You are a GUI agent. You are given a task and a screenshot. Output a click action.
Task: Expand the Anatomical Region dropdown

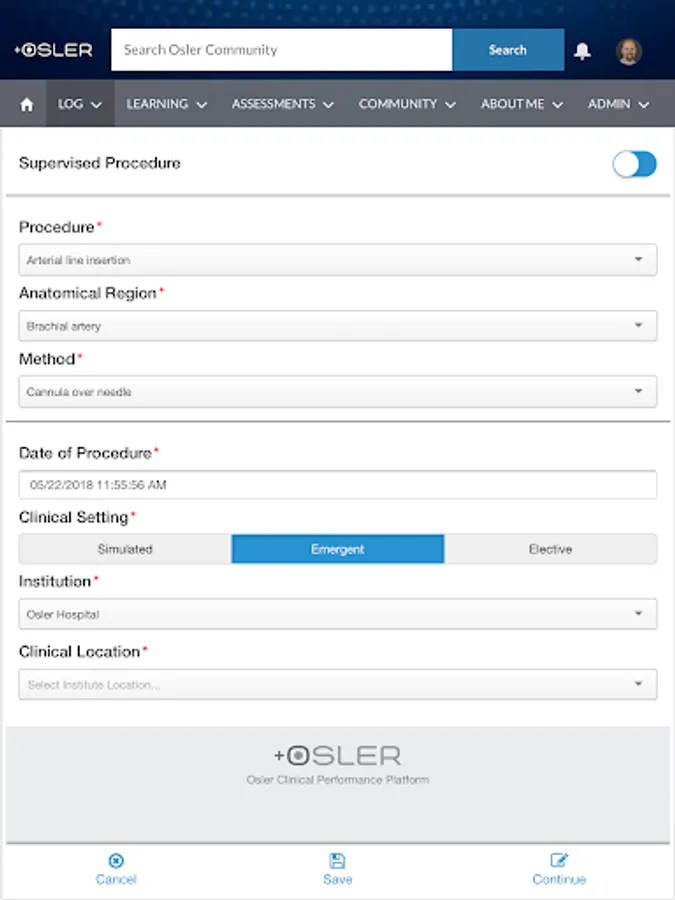point(338,326)
